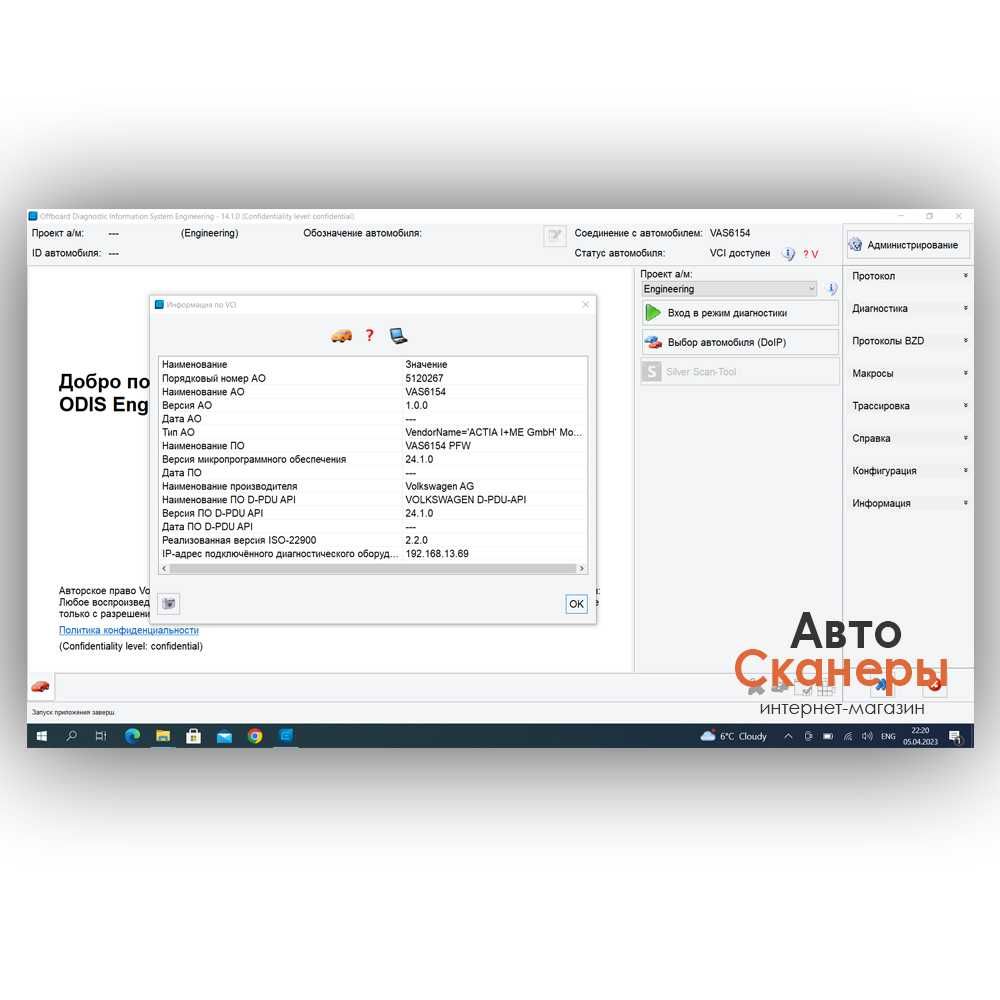Screen dimensions: 1000x1000
Task: Click the red question mark icon in dialog
Action: 369,335
